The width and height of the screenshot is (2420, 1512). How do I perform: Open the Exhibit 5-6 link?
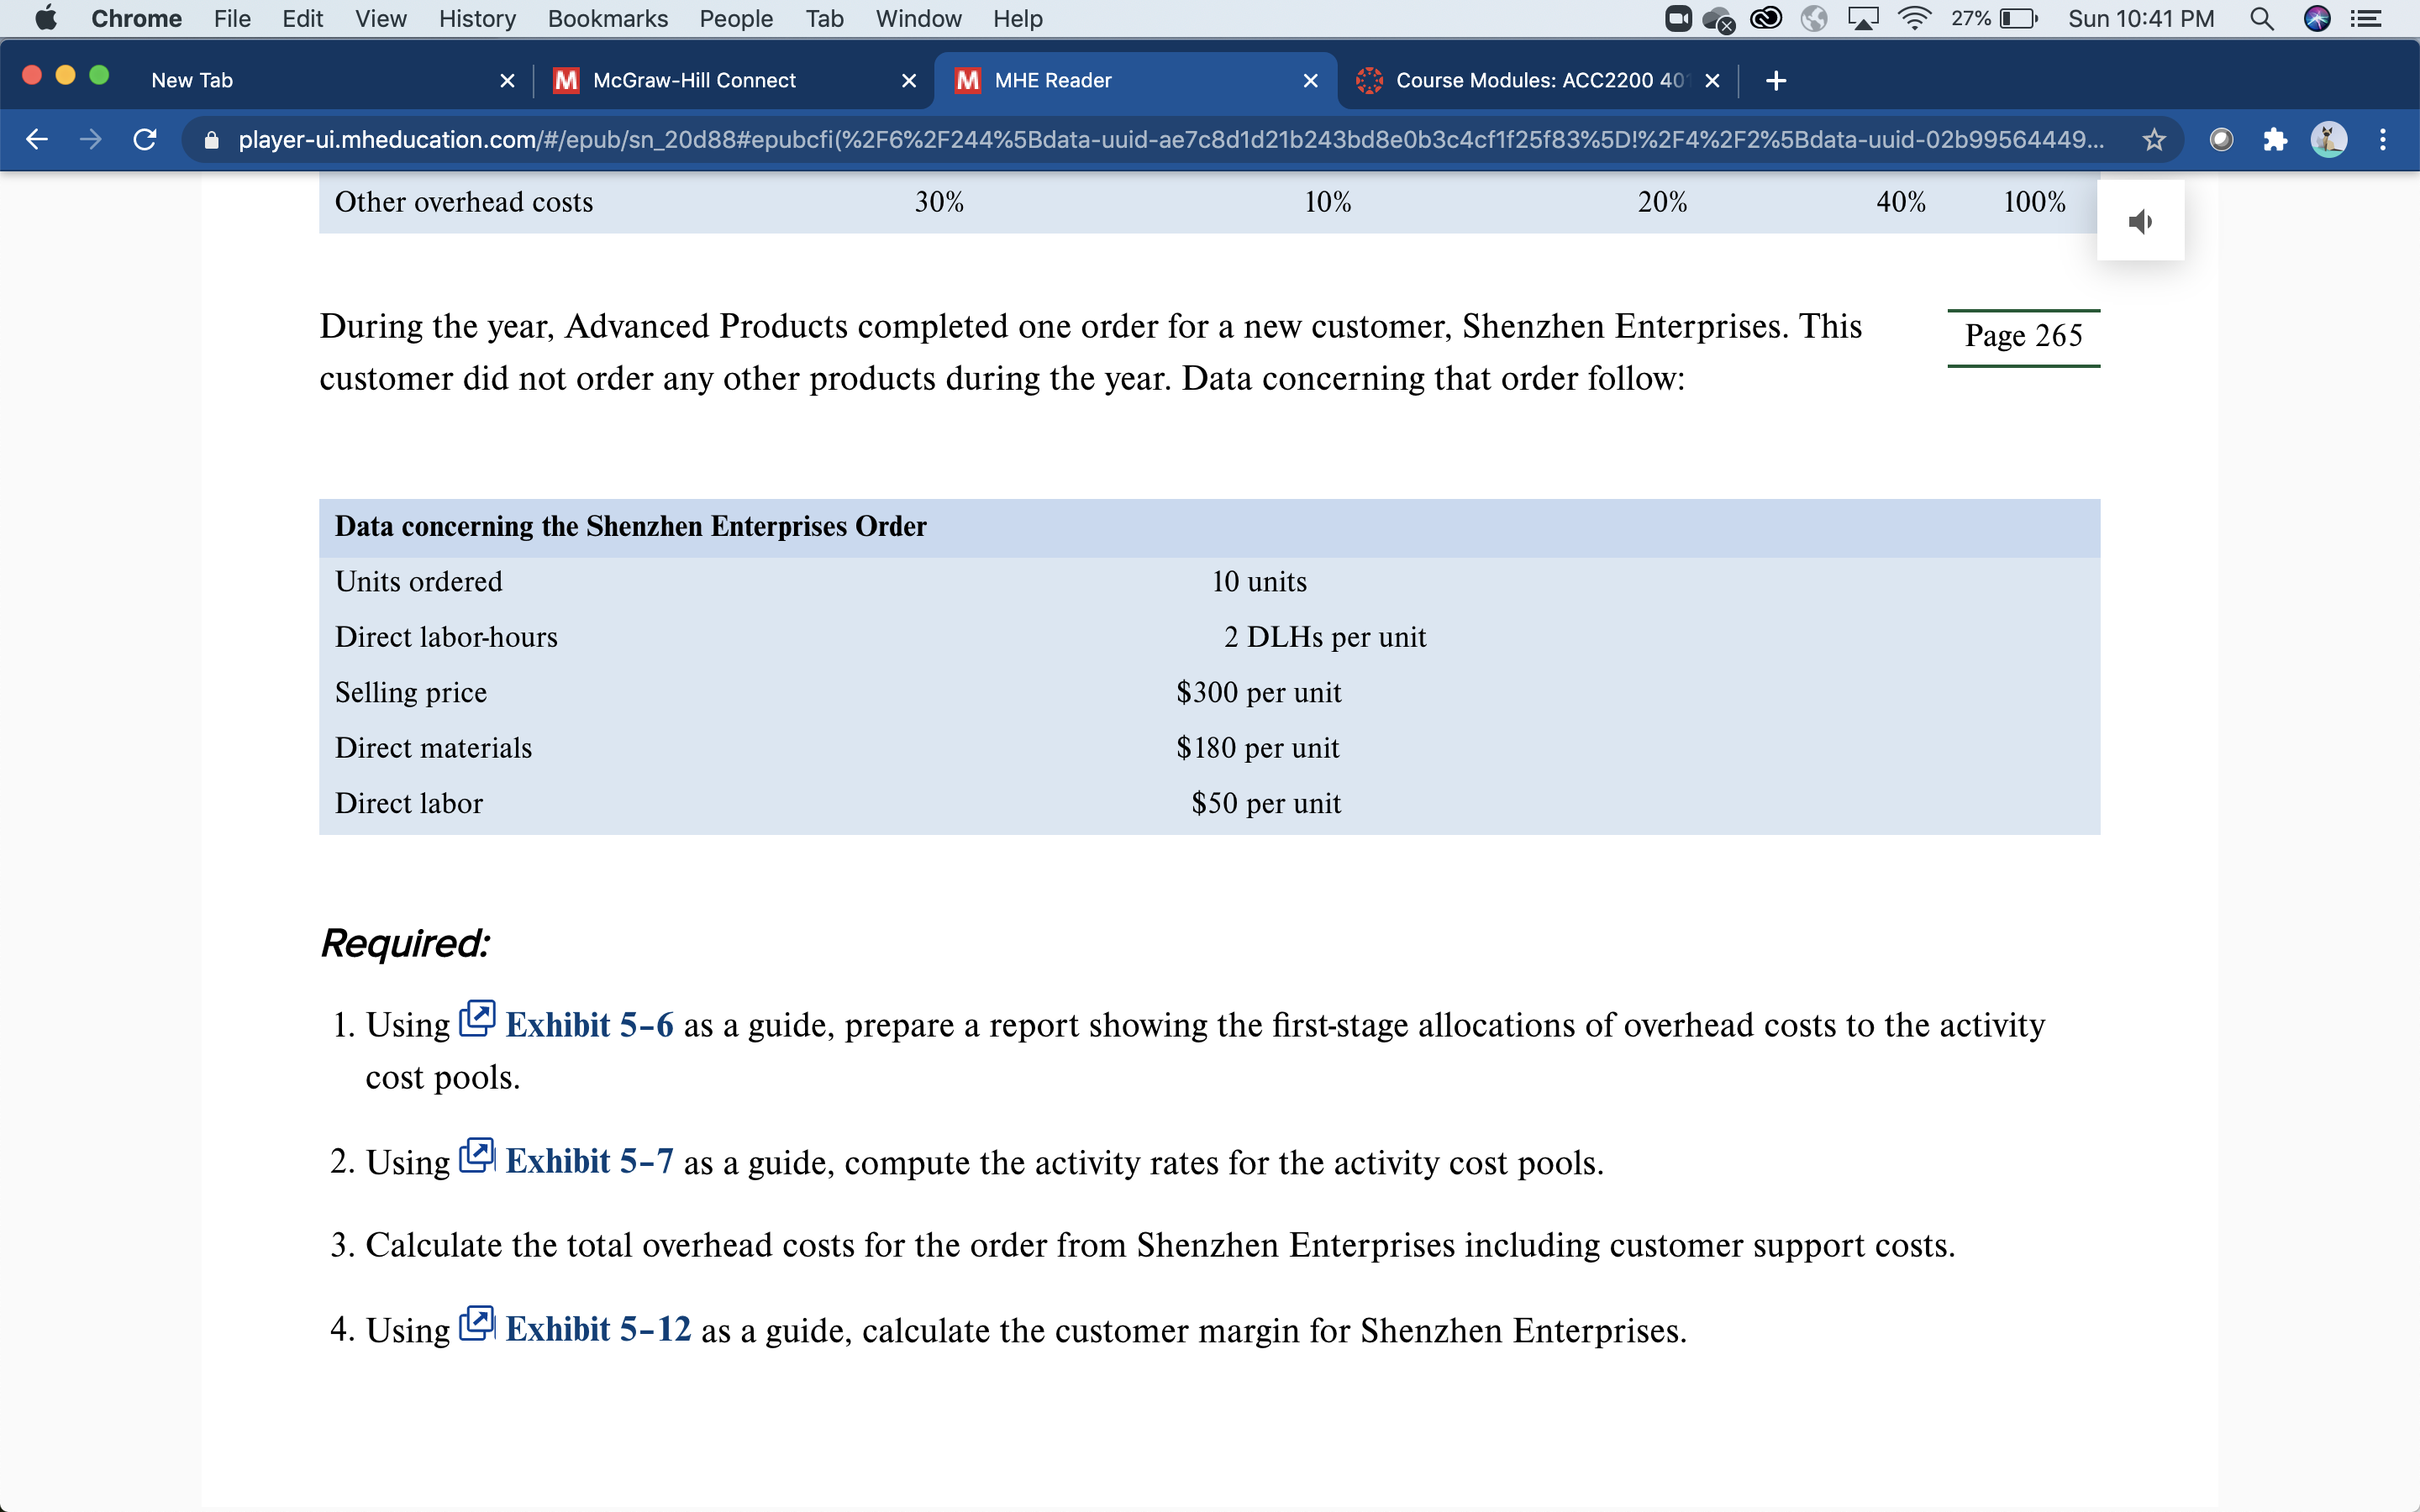(x=589, y=1024)
